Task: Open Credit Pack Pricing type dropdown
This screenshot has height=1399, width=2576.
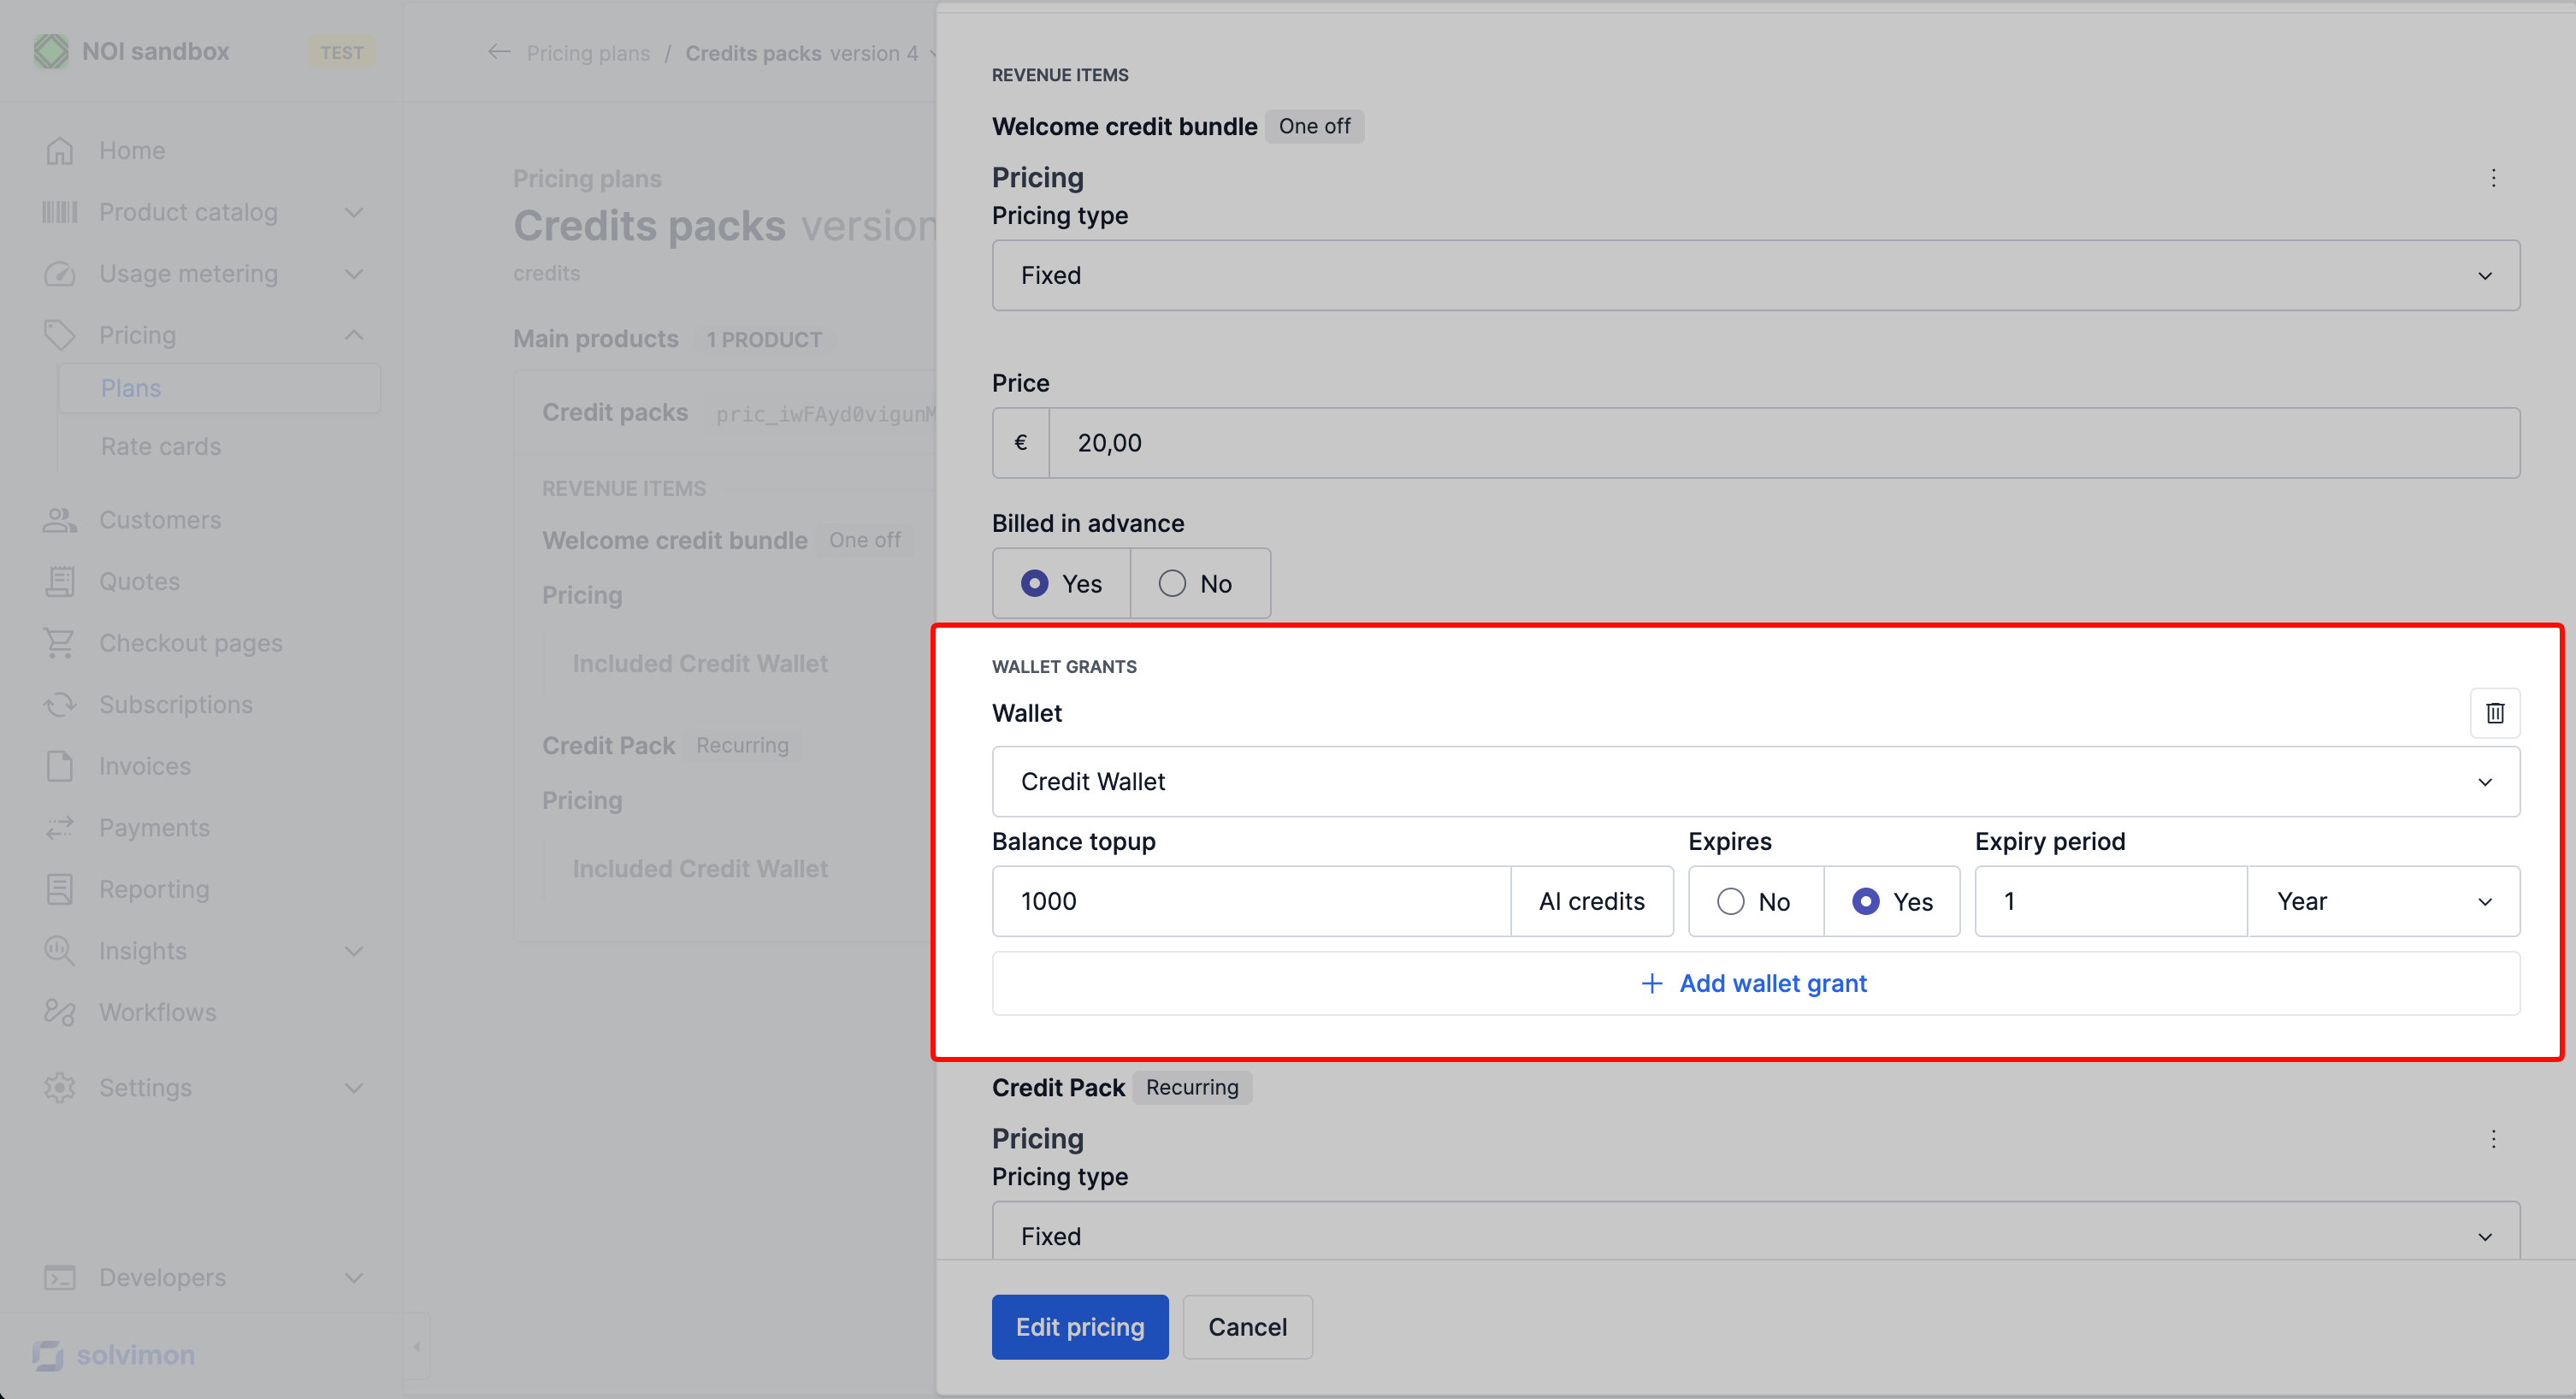Action: (1755, 1232)
